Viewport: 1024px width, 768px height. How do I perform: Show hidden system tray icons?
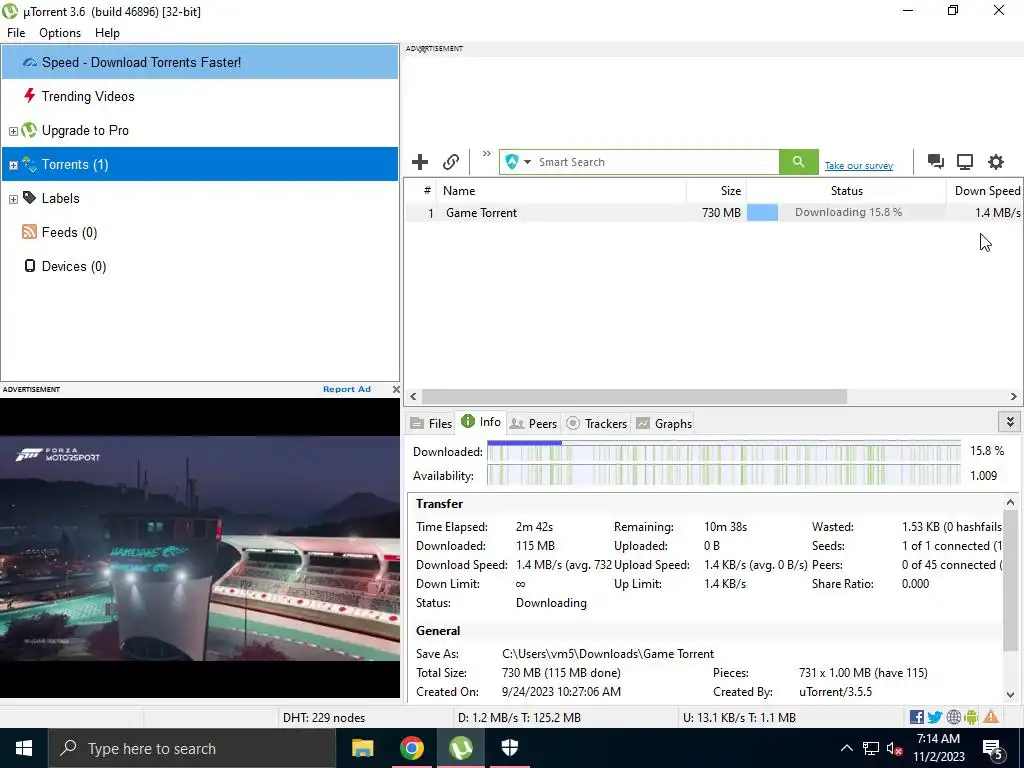pyautogui.click(x=846, y=748)
